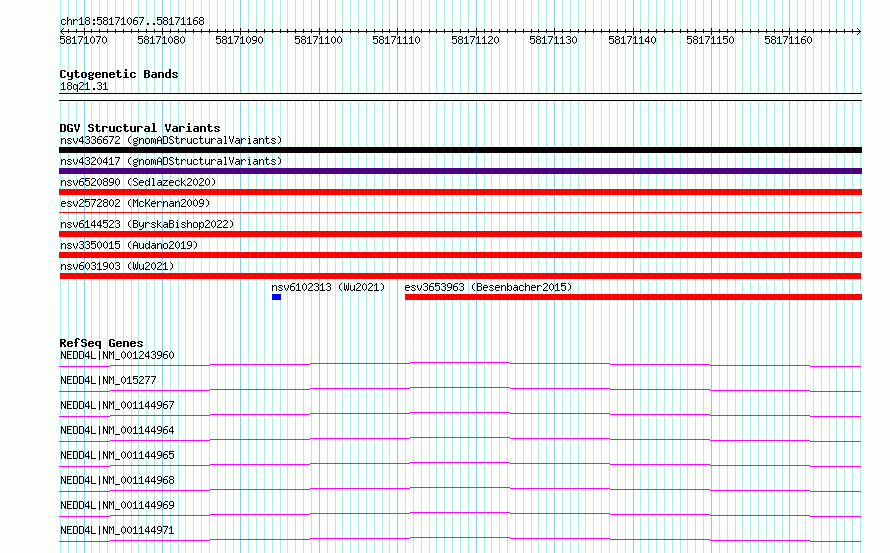Screen dimensions: 890x553
Task: Click the red esv3653963 variant bar
Action: (633, 297)
